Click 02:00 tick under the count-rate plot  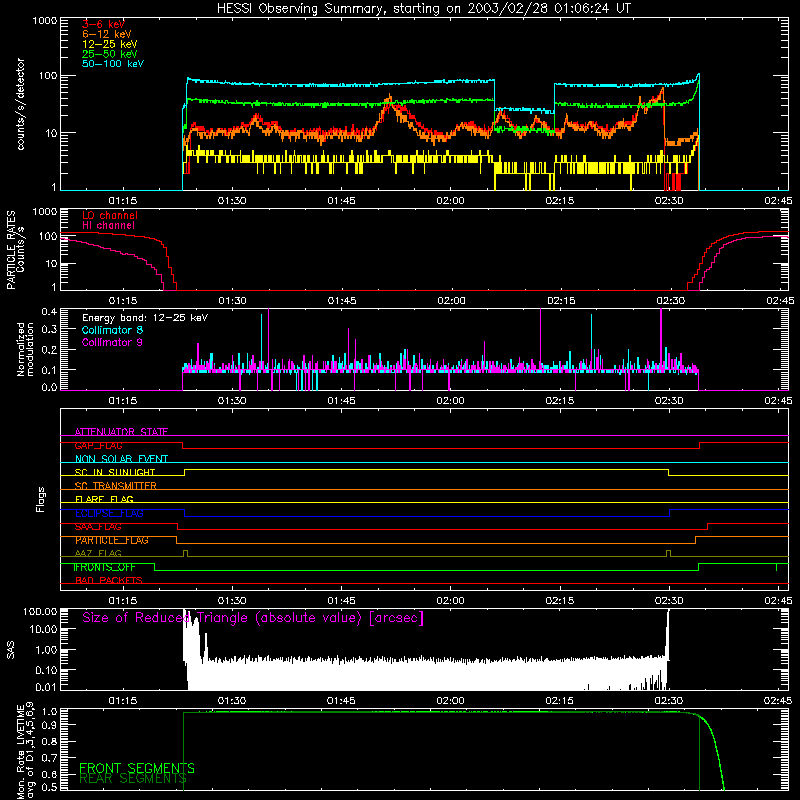pyautogui.click(x=451, y=201)
